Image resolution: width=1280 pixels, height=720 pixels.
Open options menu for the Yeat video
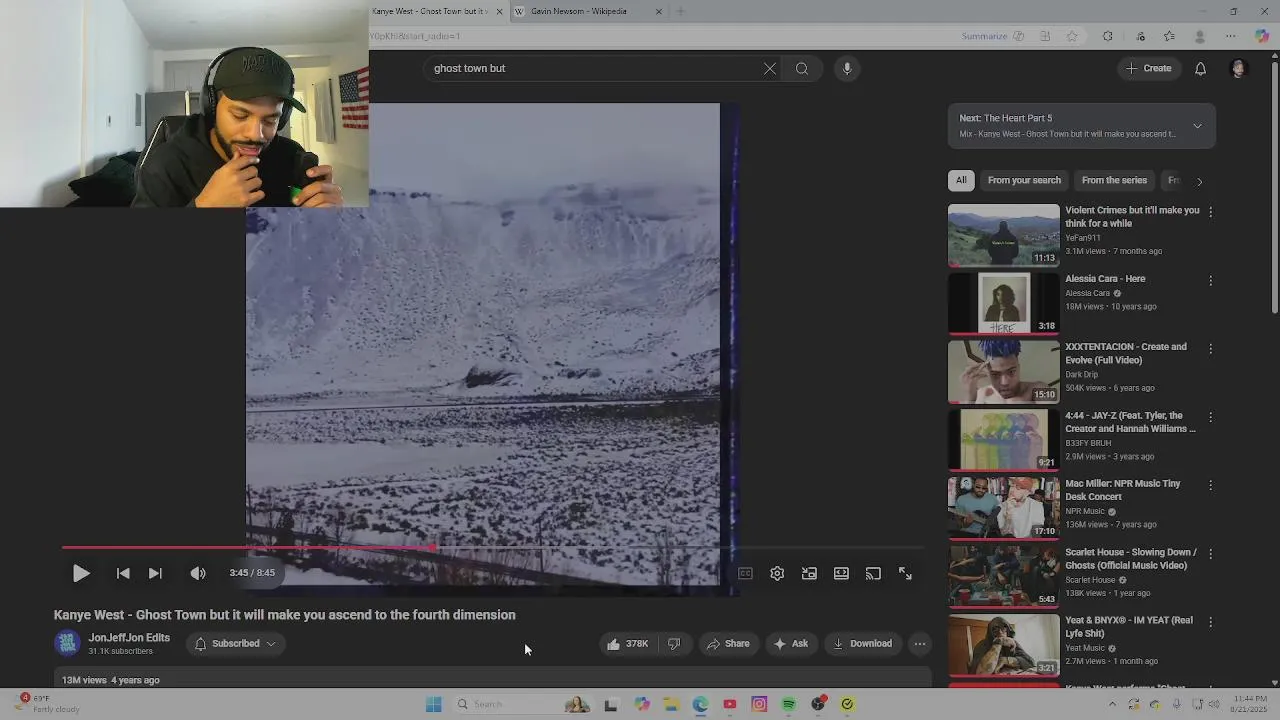tap(1210, 622)
